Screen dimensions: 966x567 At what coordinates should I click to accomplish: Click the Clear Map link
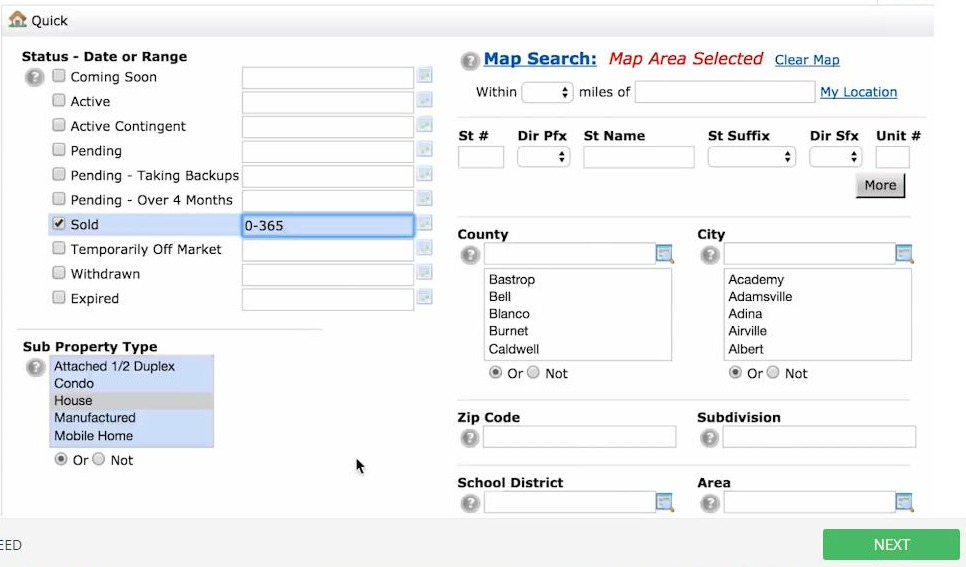(807, 60)
